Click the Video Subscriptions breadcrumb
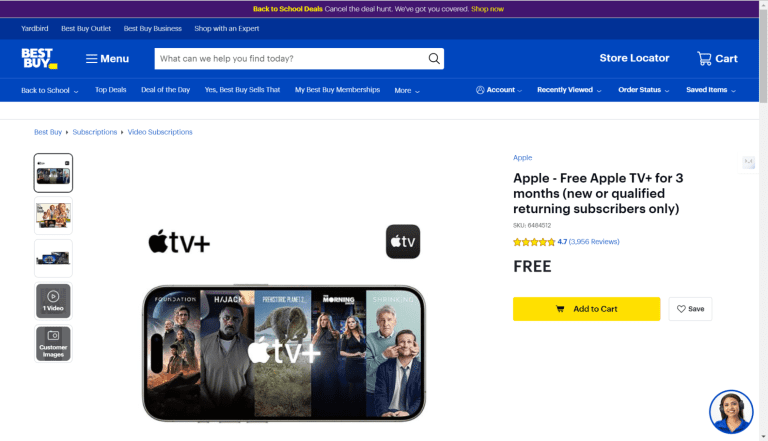768x441 pixels. pos(160,132)
